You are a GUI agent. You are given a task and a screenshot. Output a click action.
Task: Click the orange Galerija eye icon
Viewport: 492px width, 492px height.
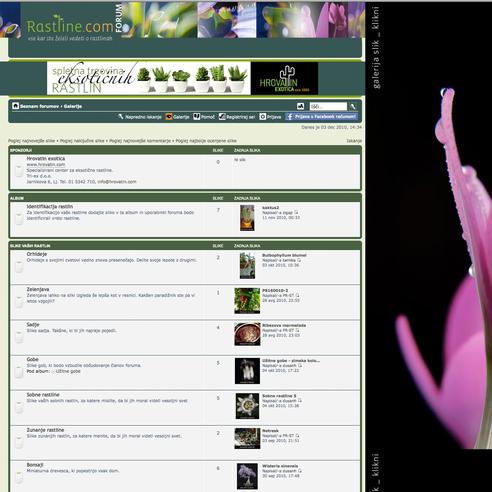[169, 117]
